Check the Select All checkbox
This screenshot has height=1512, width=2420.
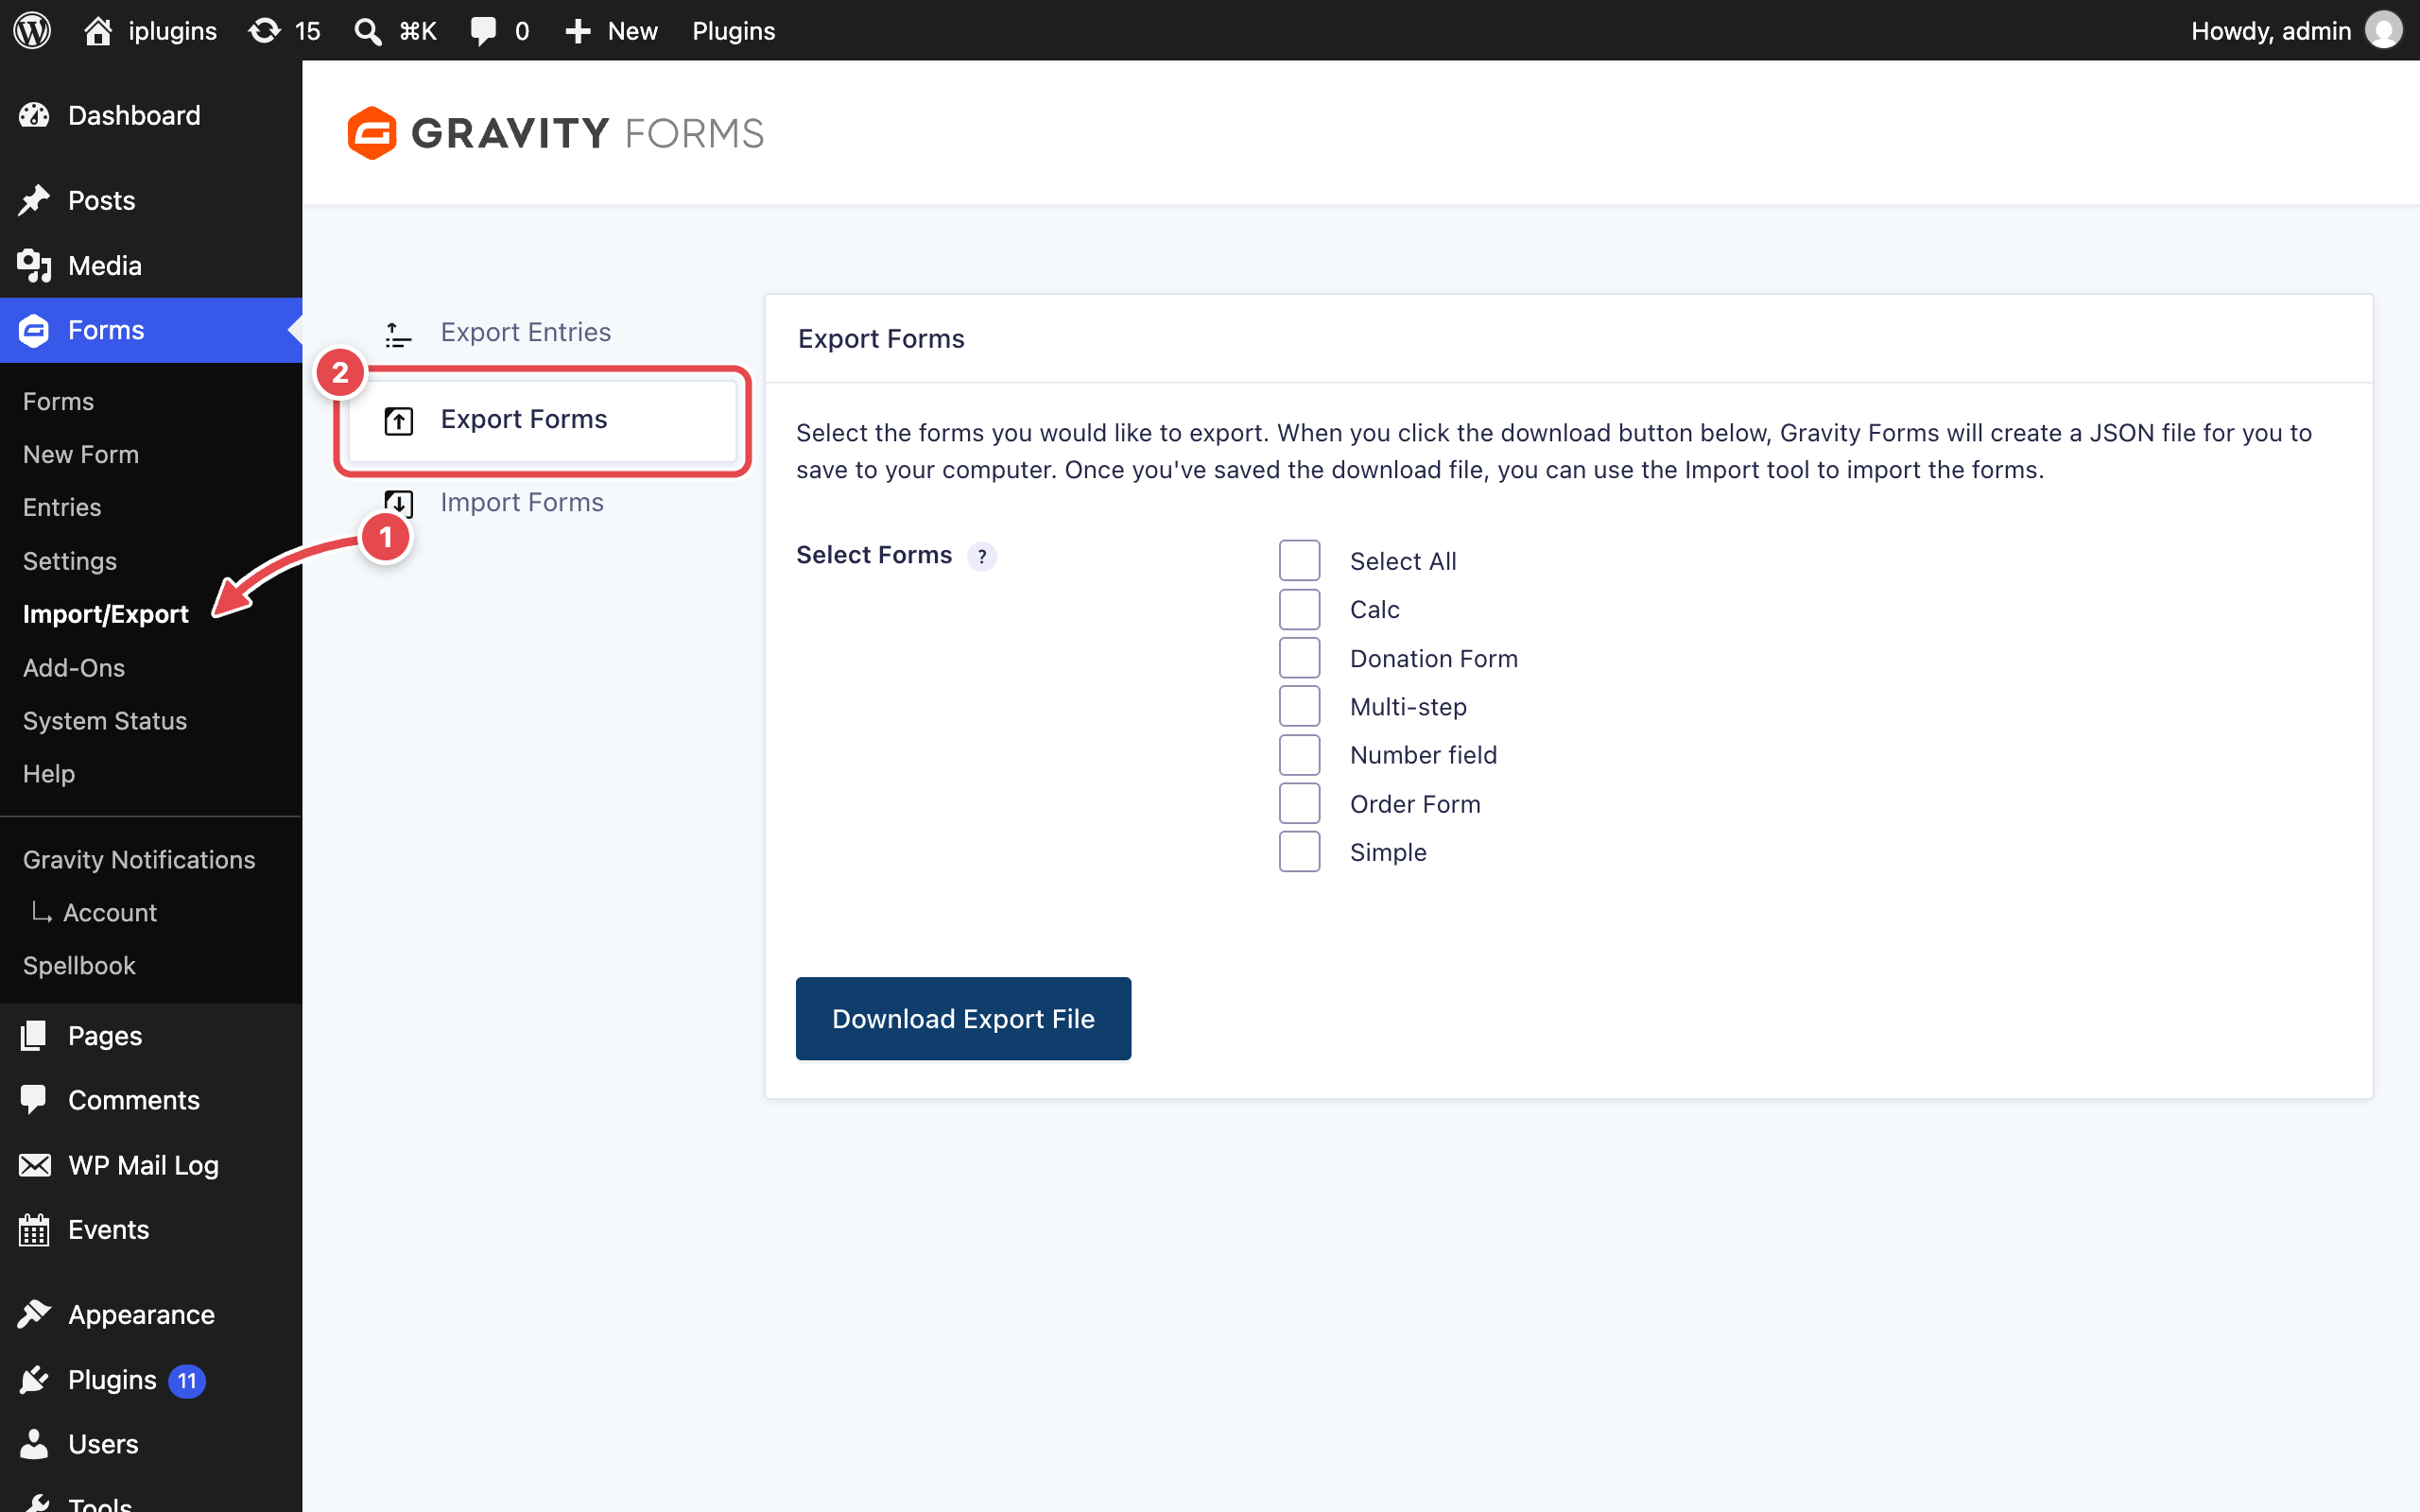pos(1299,561)
